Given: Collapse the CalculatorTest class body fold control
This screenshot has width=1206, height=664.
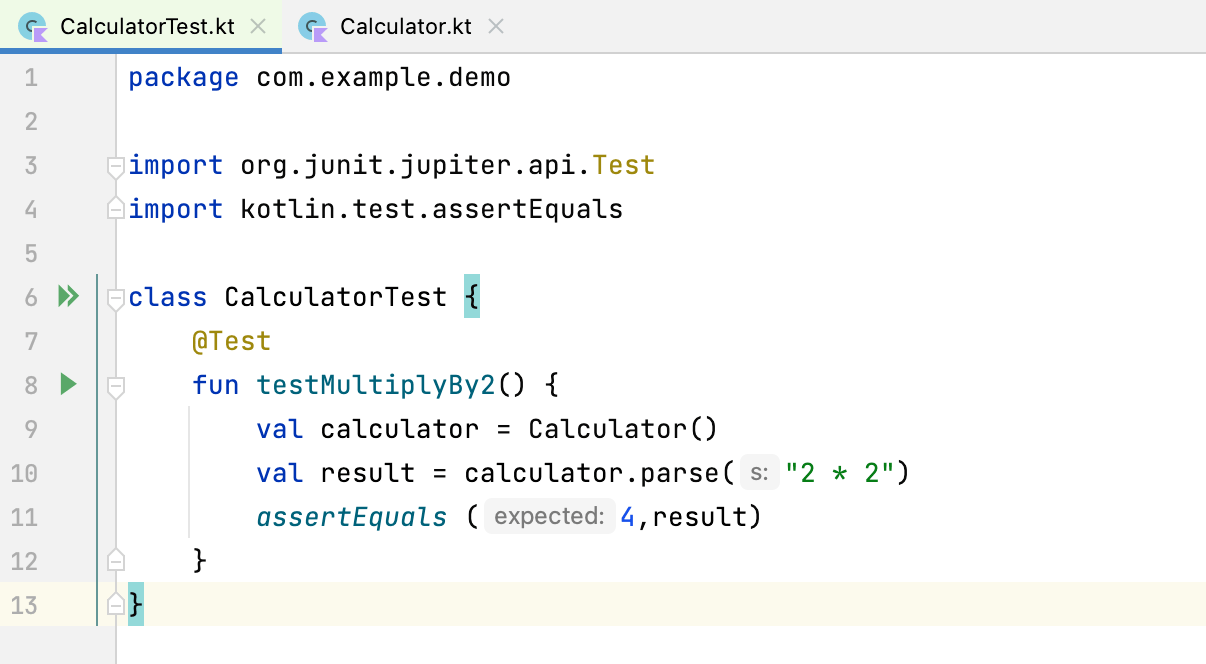Looking at the screenshot, I should coord(115,296).
